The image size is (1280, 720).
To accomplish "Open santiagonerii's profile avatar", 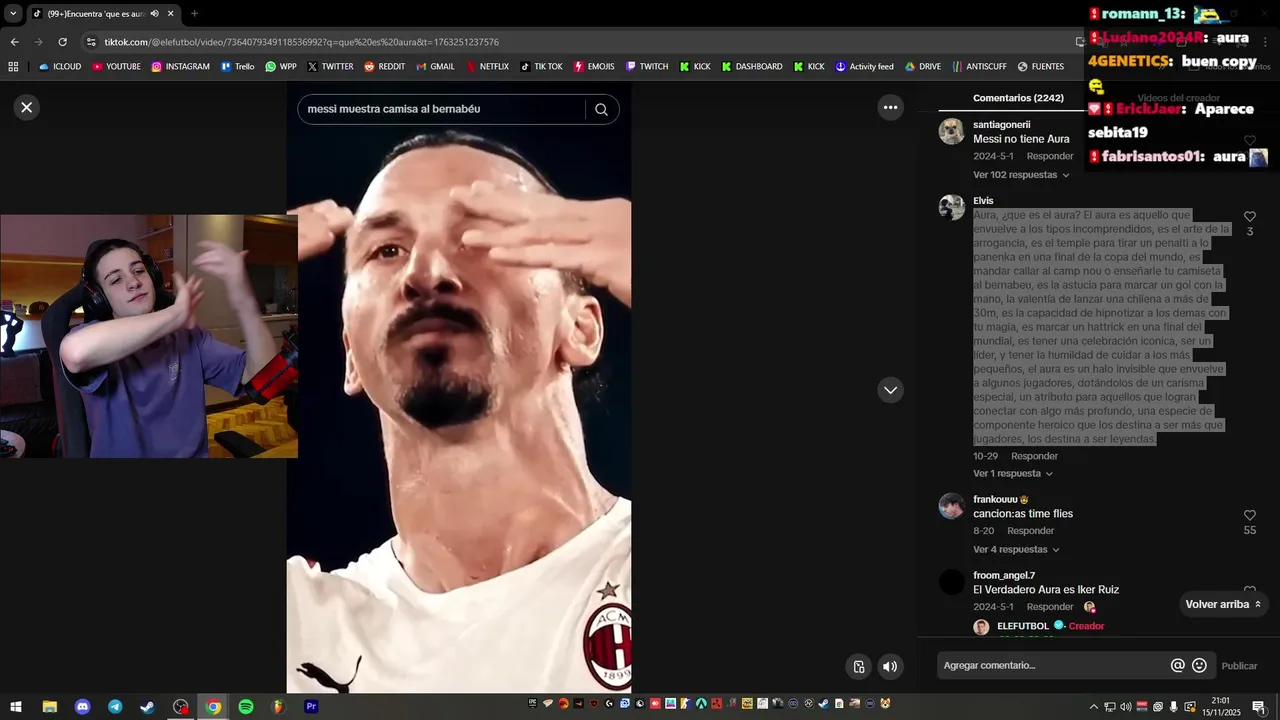I will click(951, 131).
